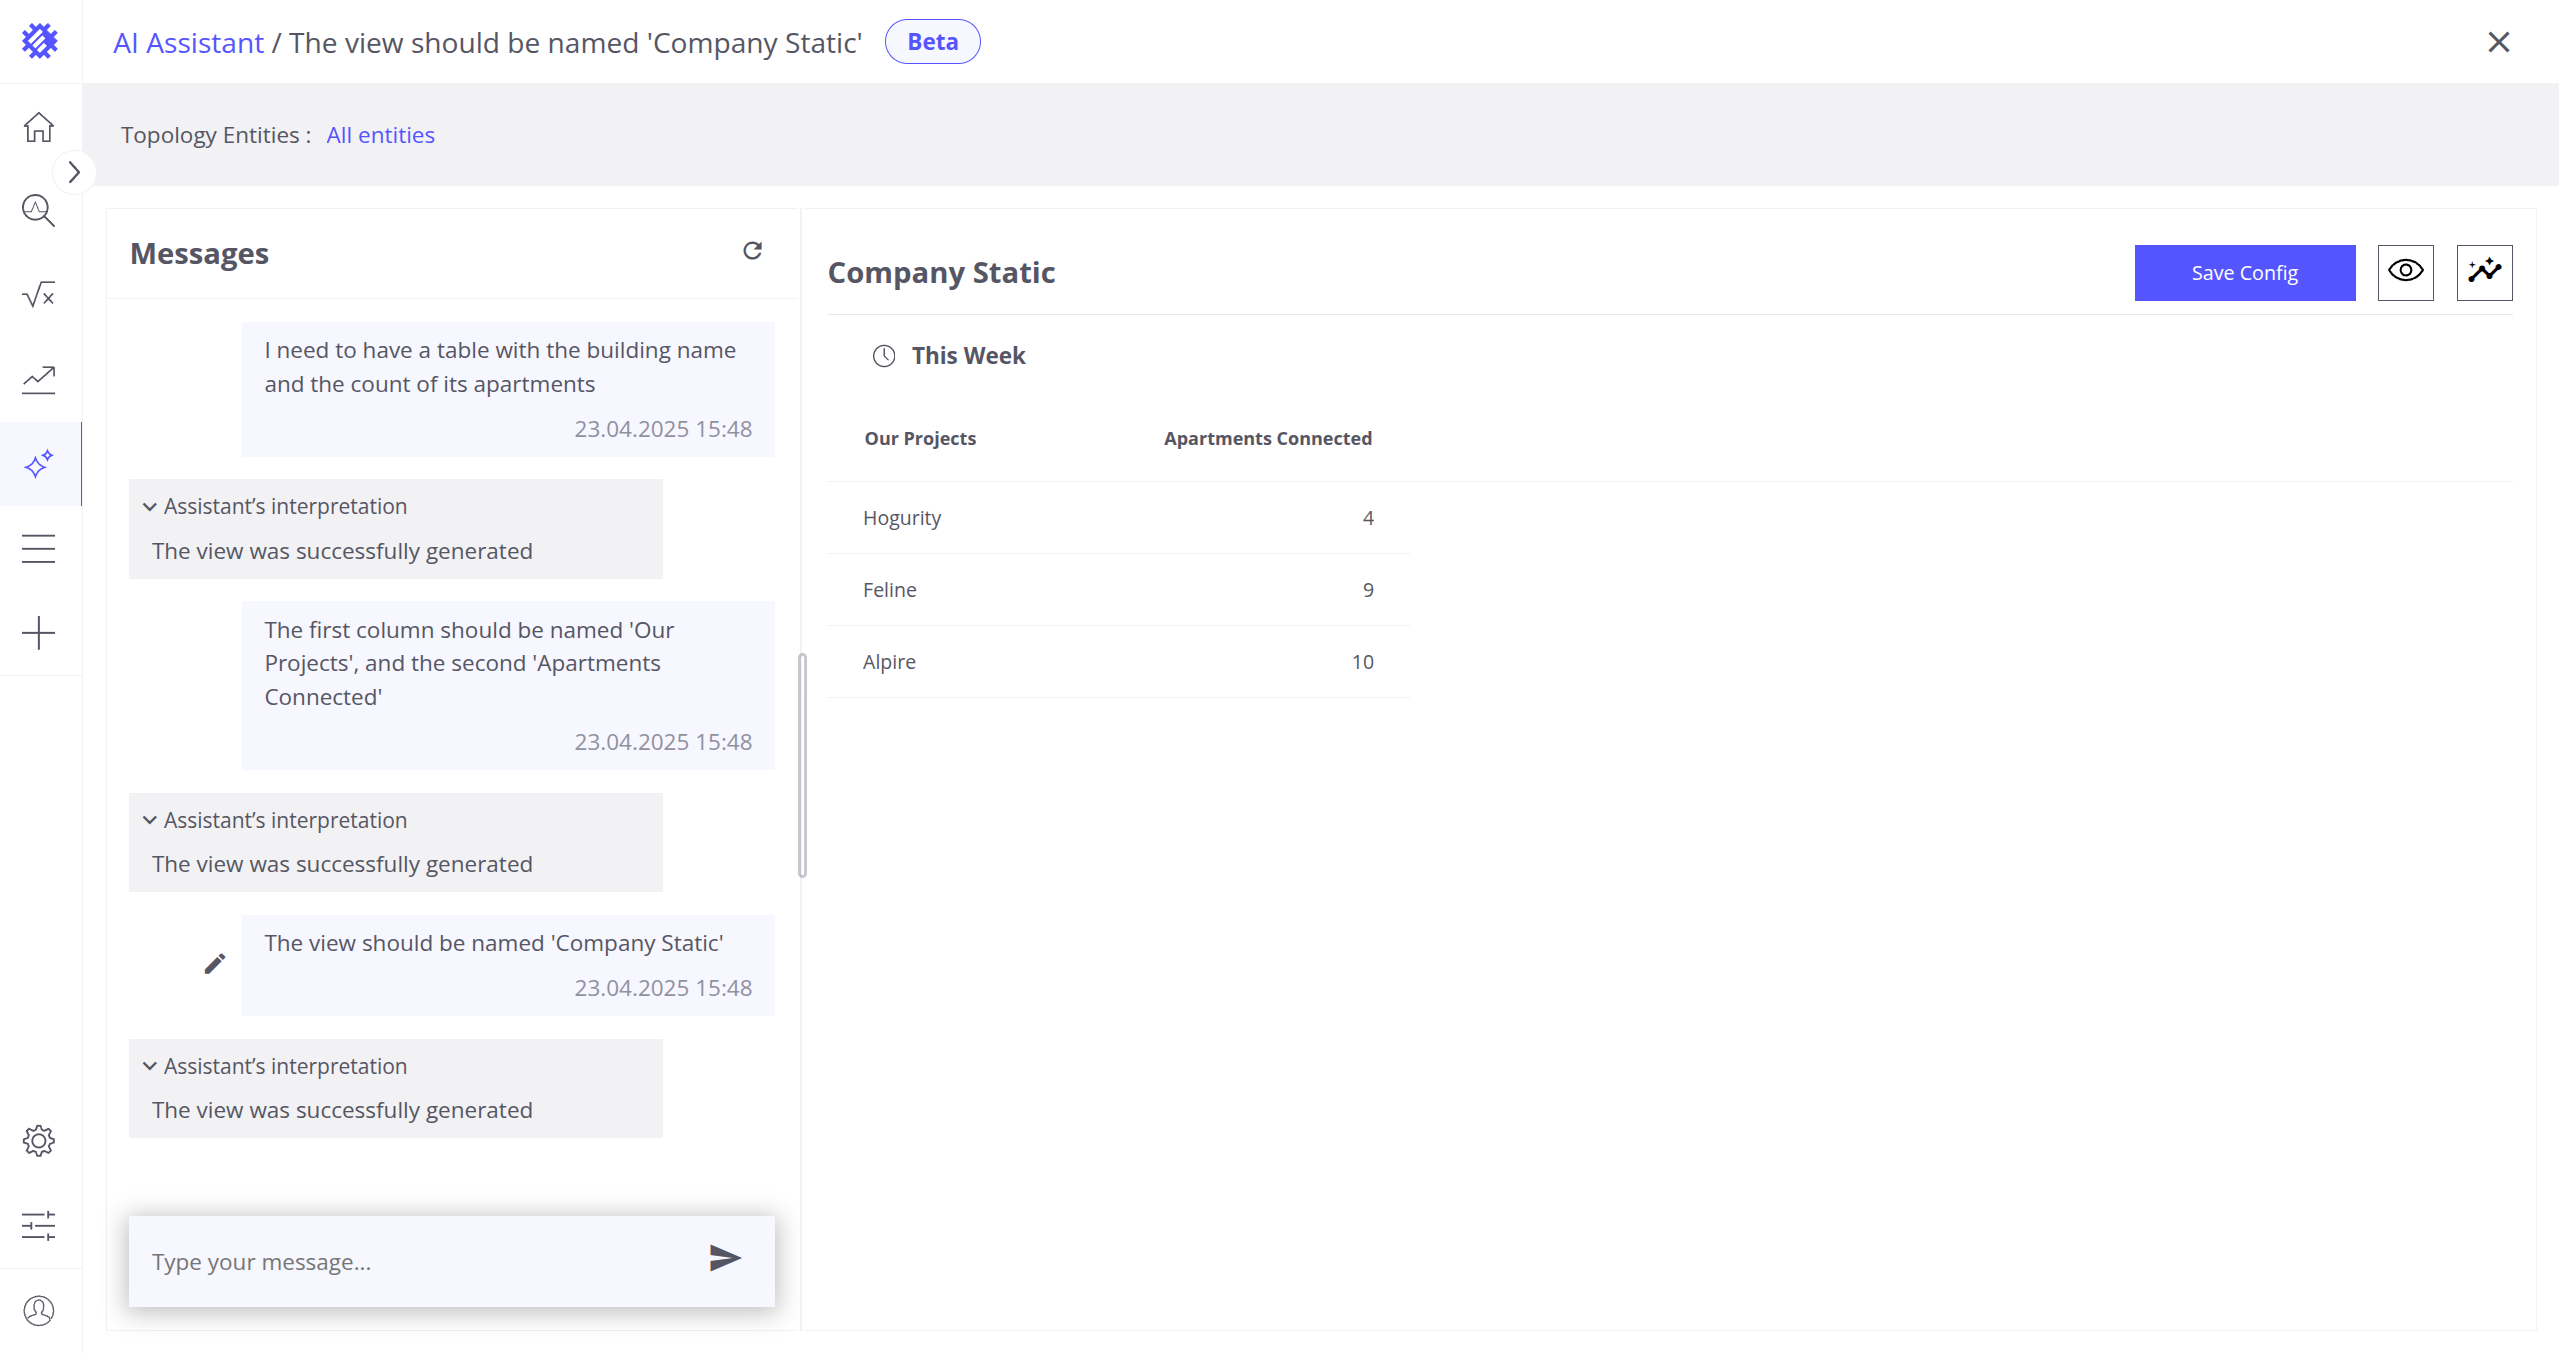This screenshot has width=2559, height=1353.
Task: Open the sliders configuration icon
Action: click(x=39, y=1226)
